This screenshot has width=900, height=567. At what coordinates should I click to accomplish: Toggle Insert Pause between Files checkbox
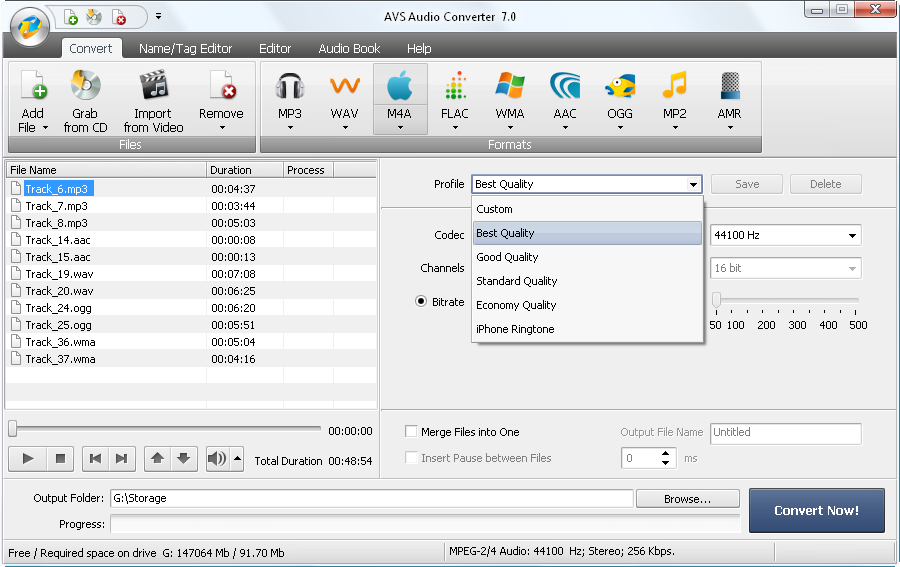coord(411,457)
